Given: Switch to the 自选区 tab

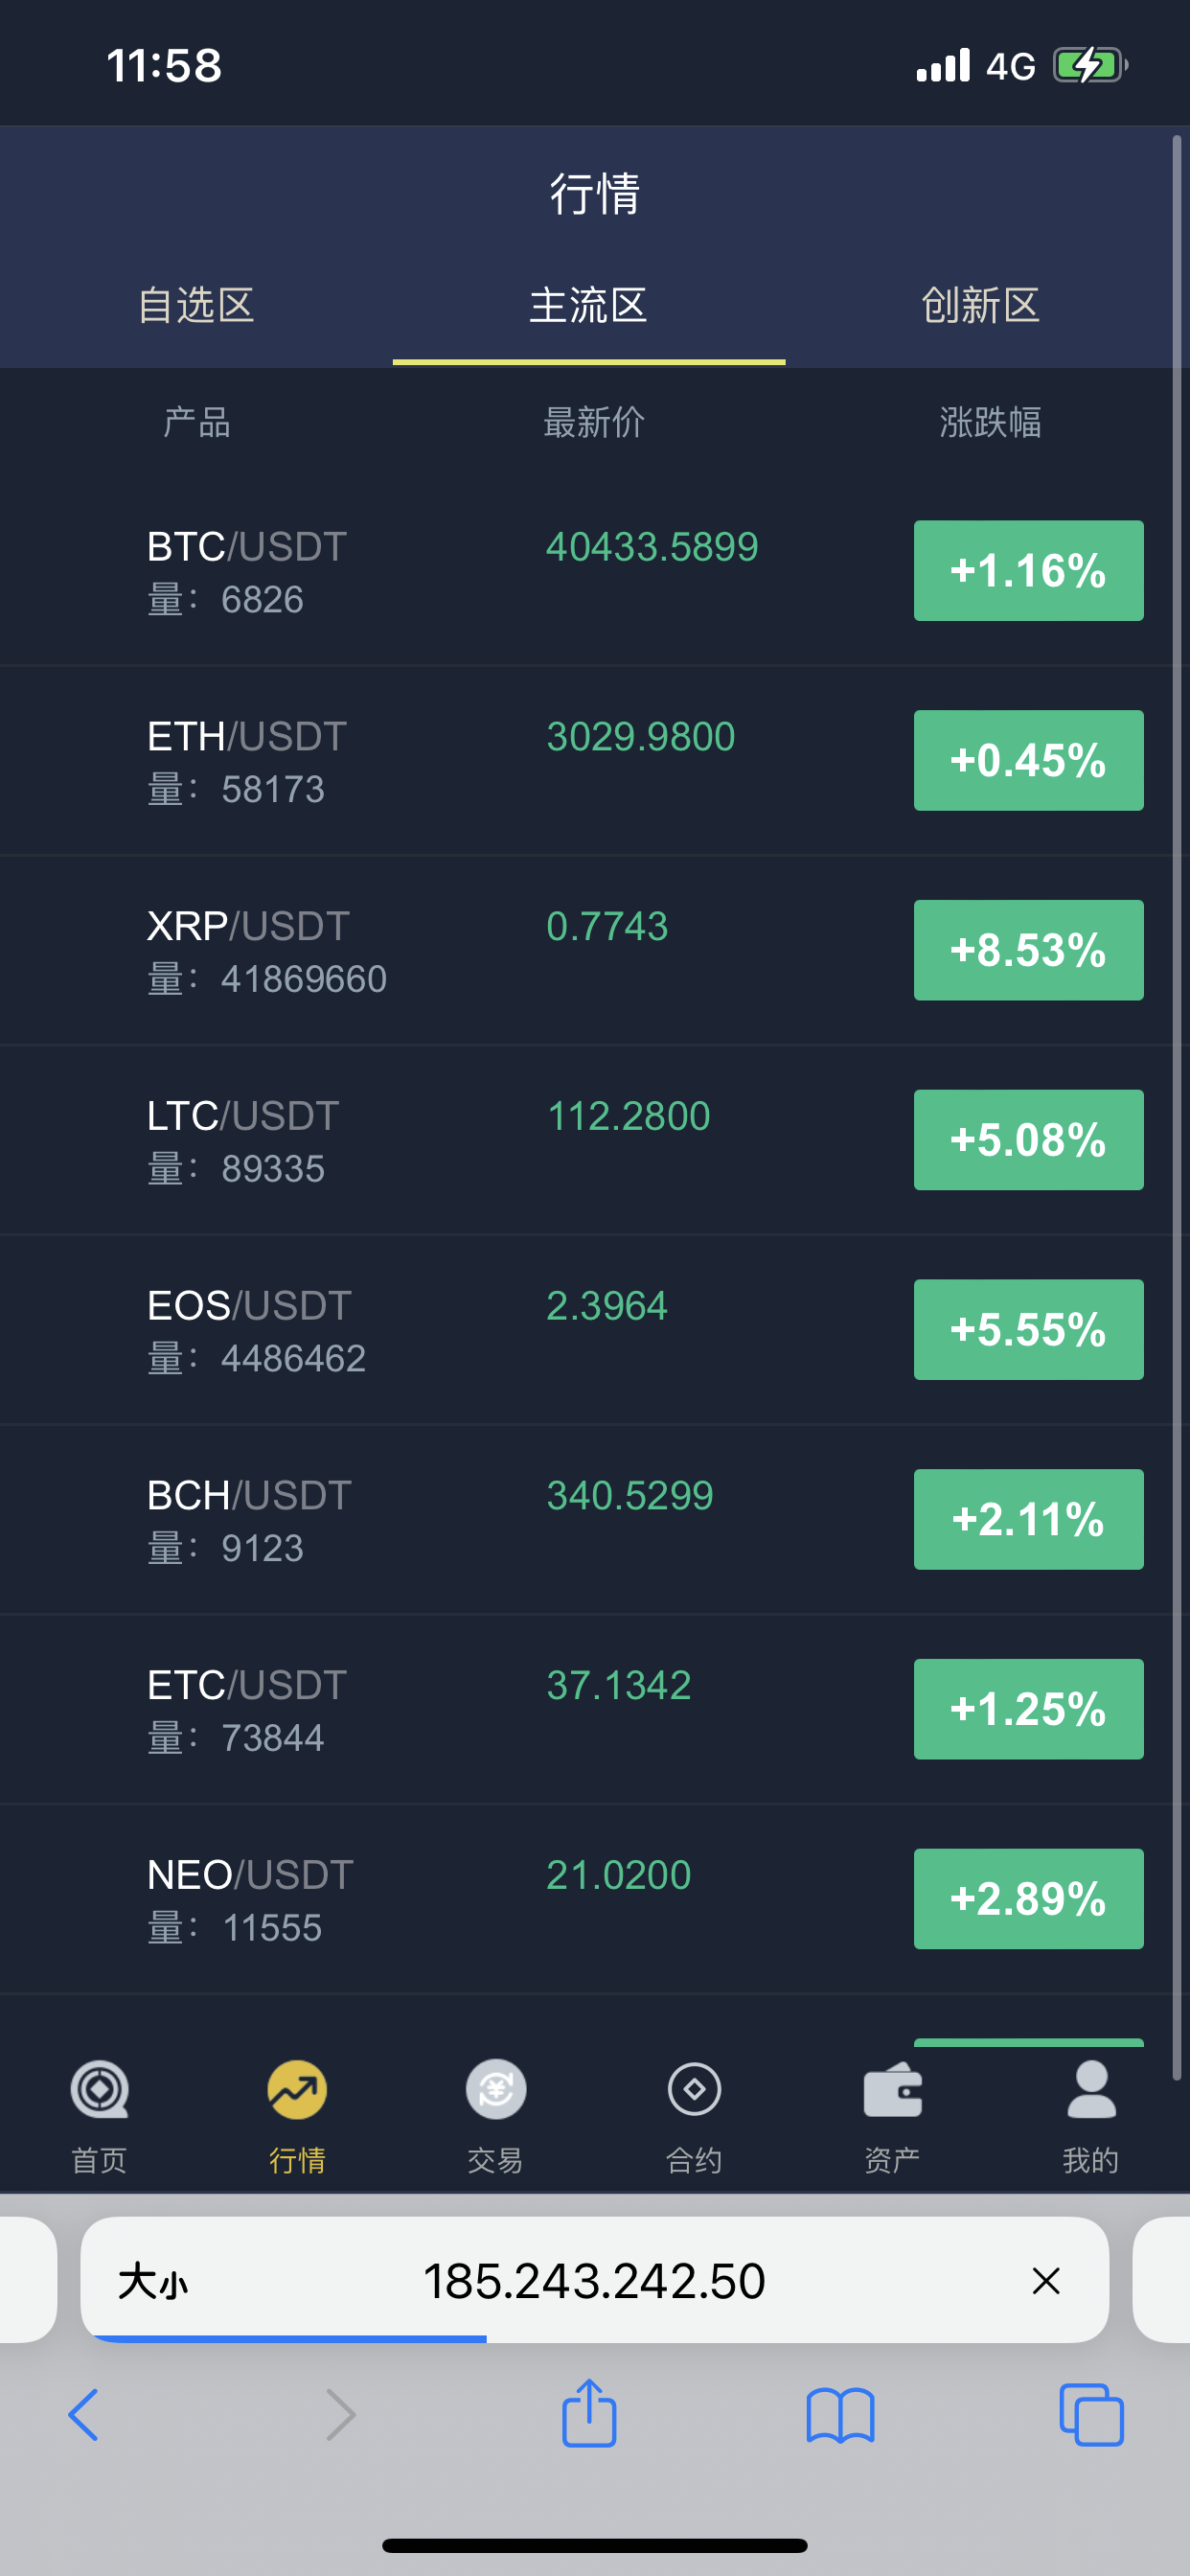Looking at the screenshot, I should (196, 306).
